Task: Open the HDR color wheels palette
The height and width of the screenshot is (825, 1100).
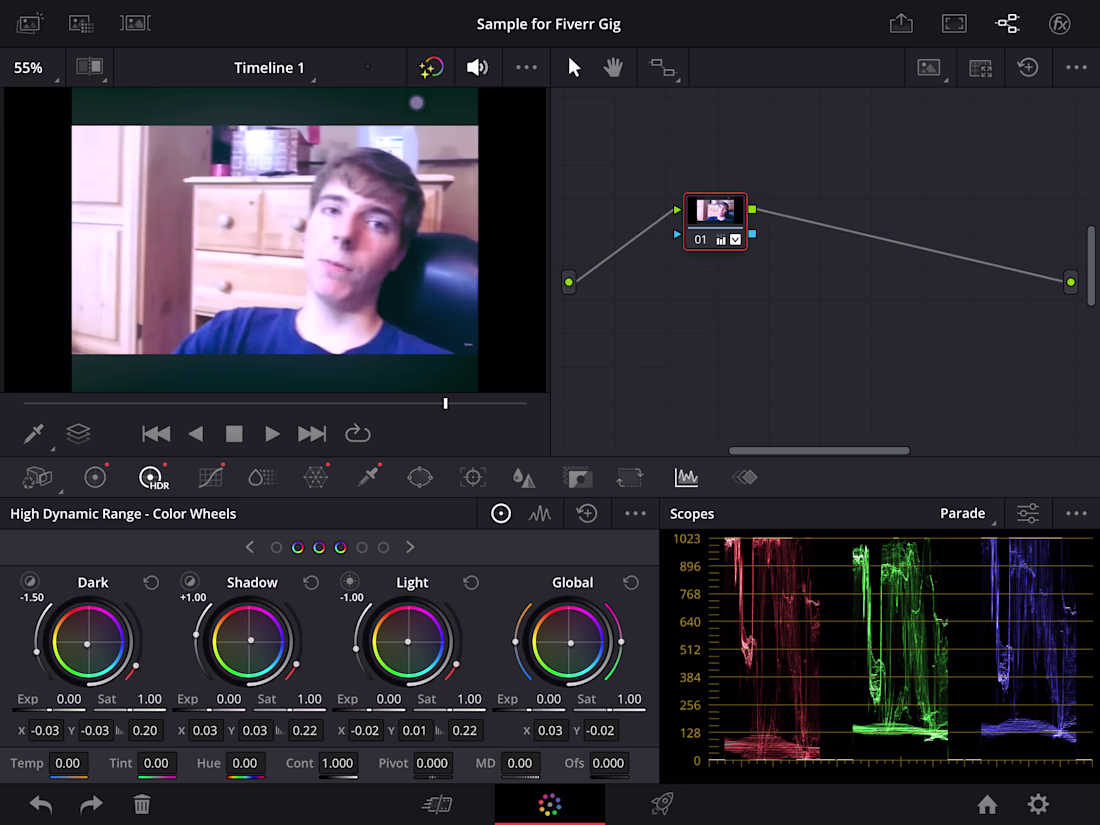Action: [153, 478]
